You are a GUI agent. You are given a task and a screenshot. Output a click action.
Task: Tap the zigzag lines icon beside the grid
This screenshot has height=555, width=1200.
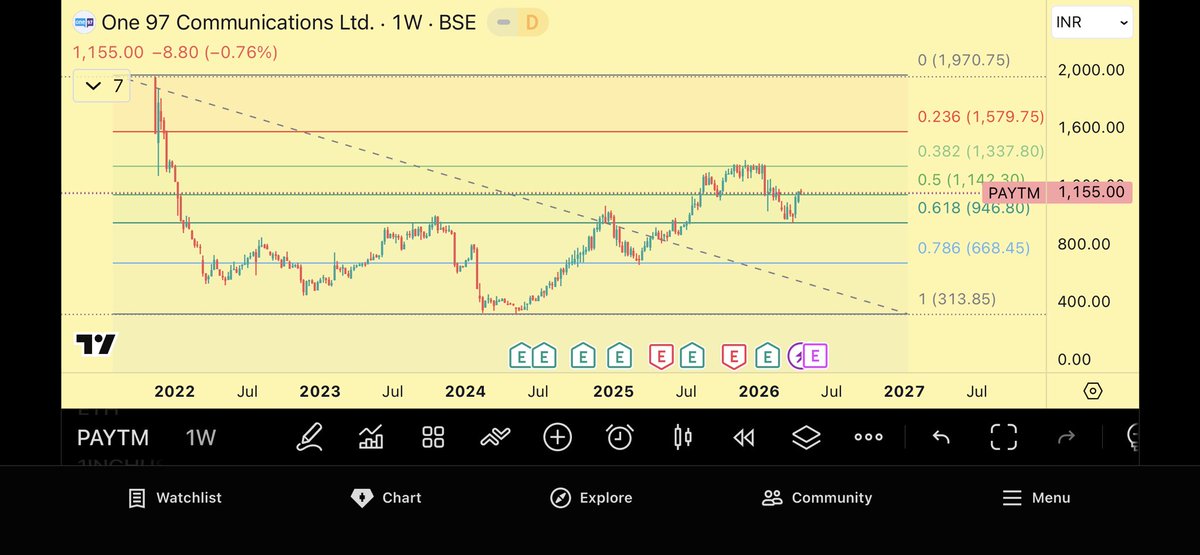coord(495,437)
